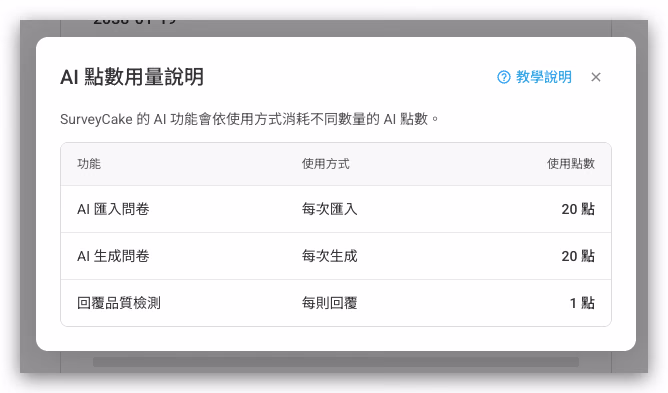This screenshot has height=393, width=668.
Task: Click the 功能 column header
Action: point(89,164)
